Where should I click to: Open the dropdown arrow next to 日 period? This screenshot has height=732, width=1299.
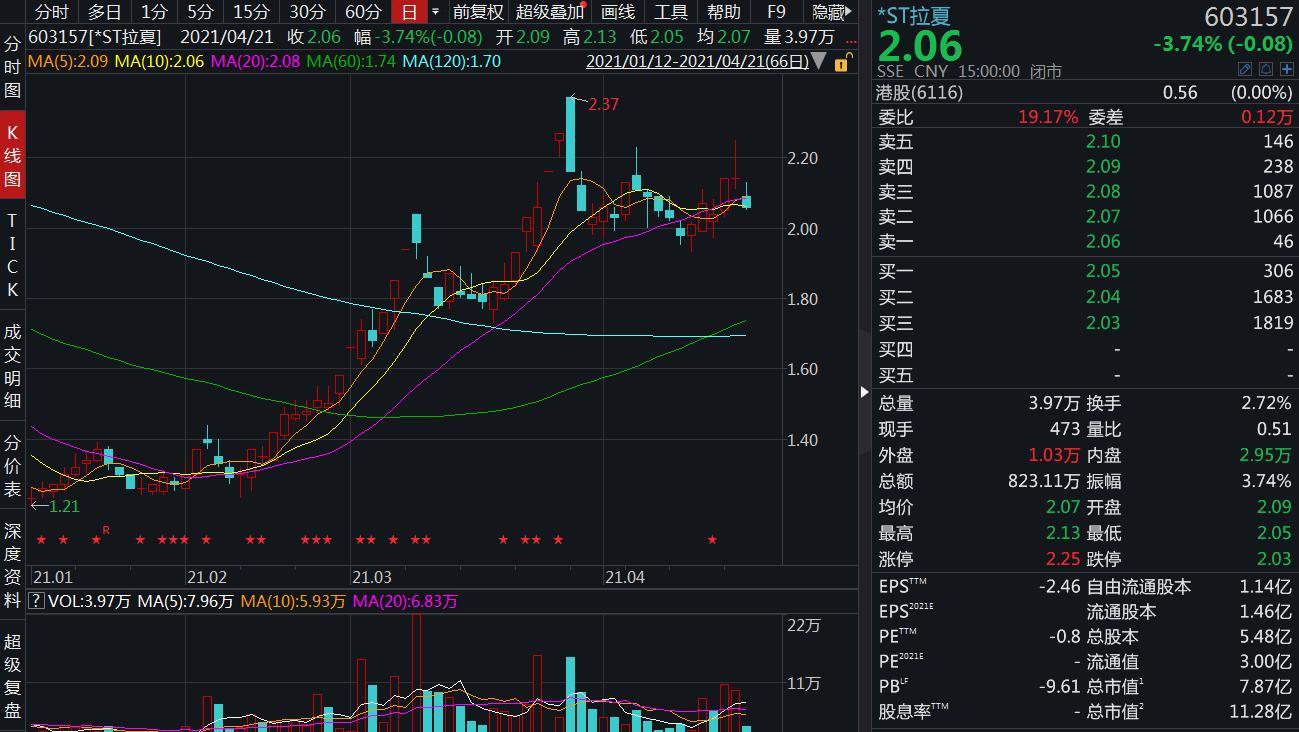435,12
